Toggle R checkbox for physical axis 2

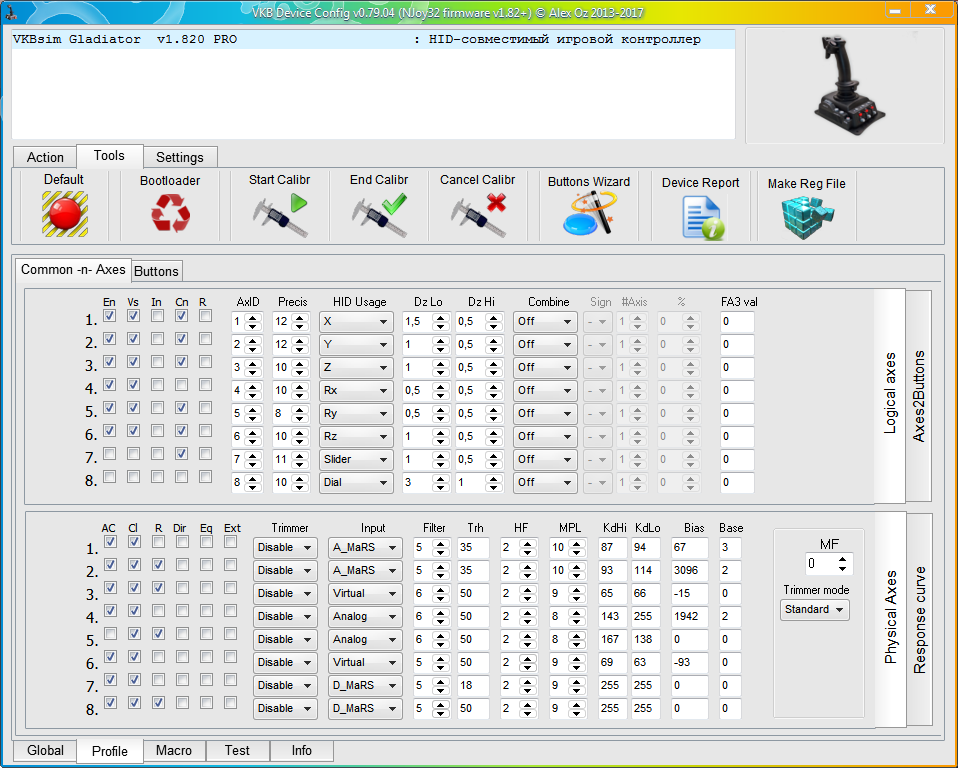point(158,565)
